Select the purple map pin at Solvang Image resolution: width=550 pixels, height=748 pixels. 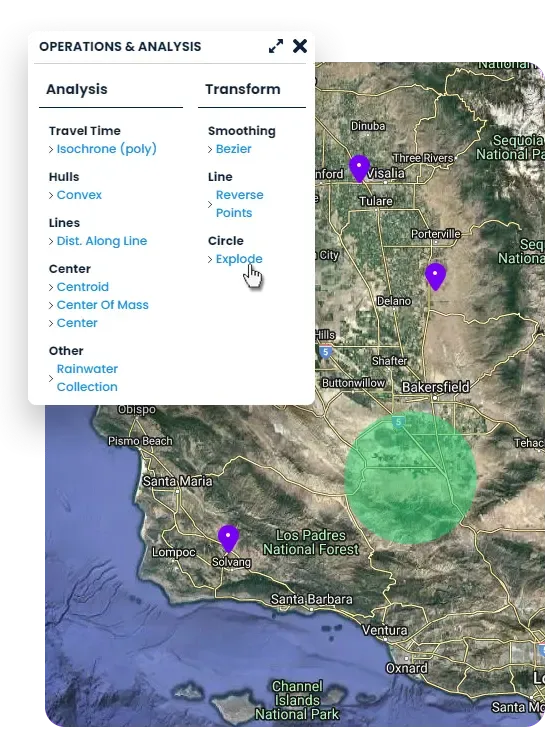(x=228, y=539)
